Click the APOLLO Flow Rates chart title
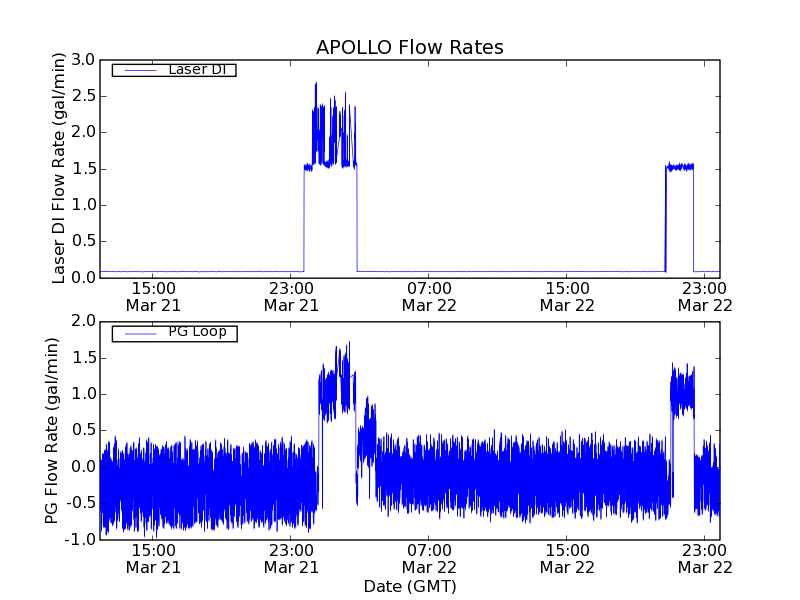The width and height of the screenshot is (800, 600). (409, 47)
